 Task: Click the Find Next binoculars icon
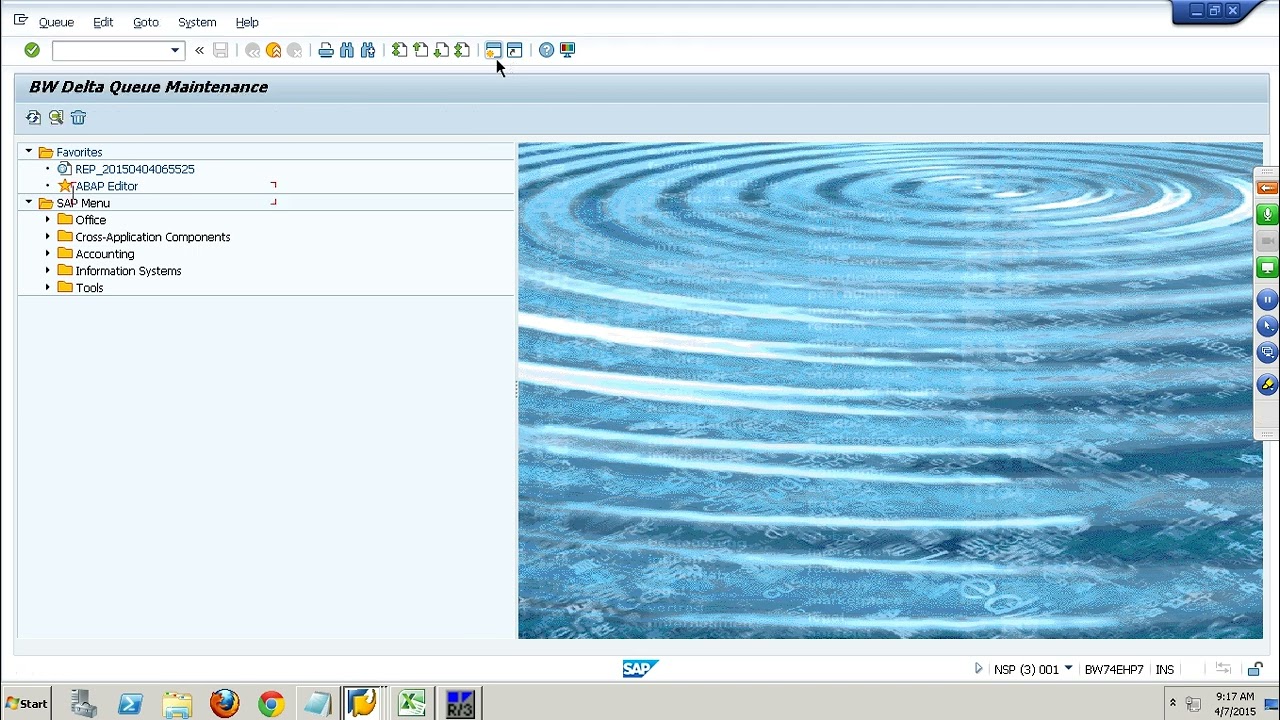tap(368, 50)
